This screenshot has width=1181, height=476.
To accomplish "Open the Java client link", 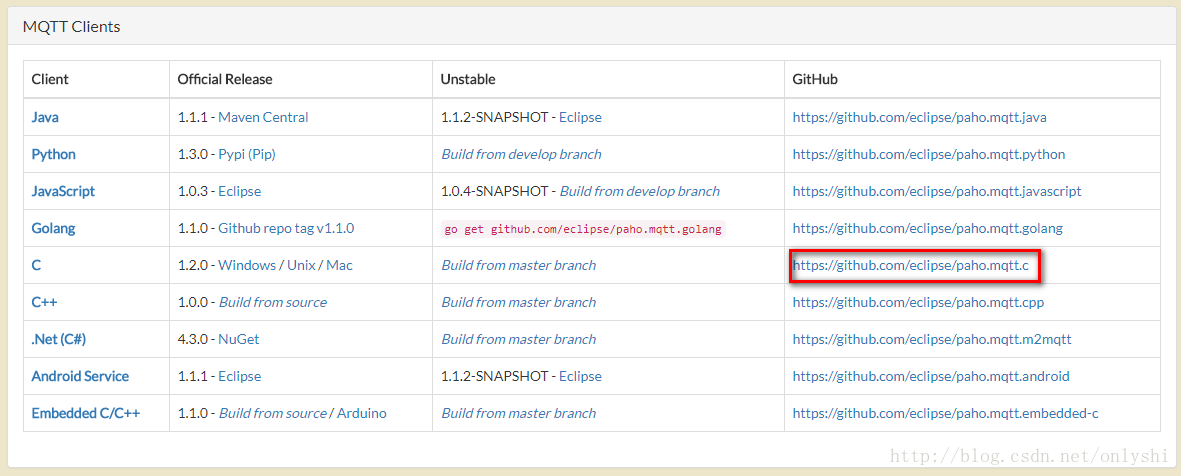I will click(x=45, y=117).
